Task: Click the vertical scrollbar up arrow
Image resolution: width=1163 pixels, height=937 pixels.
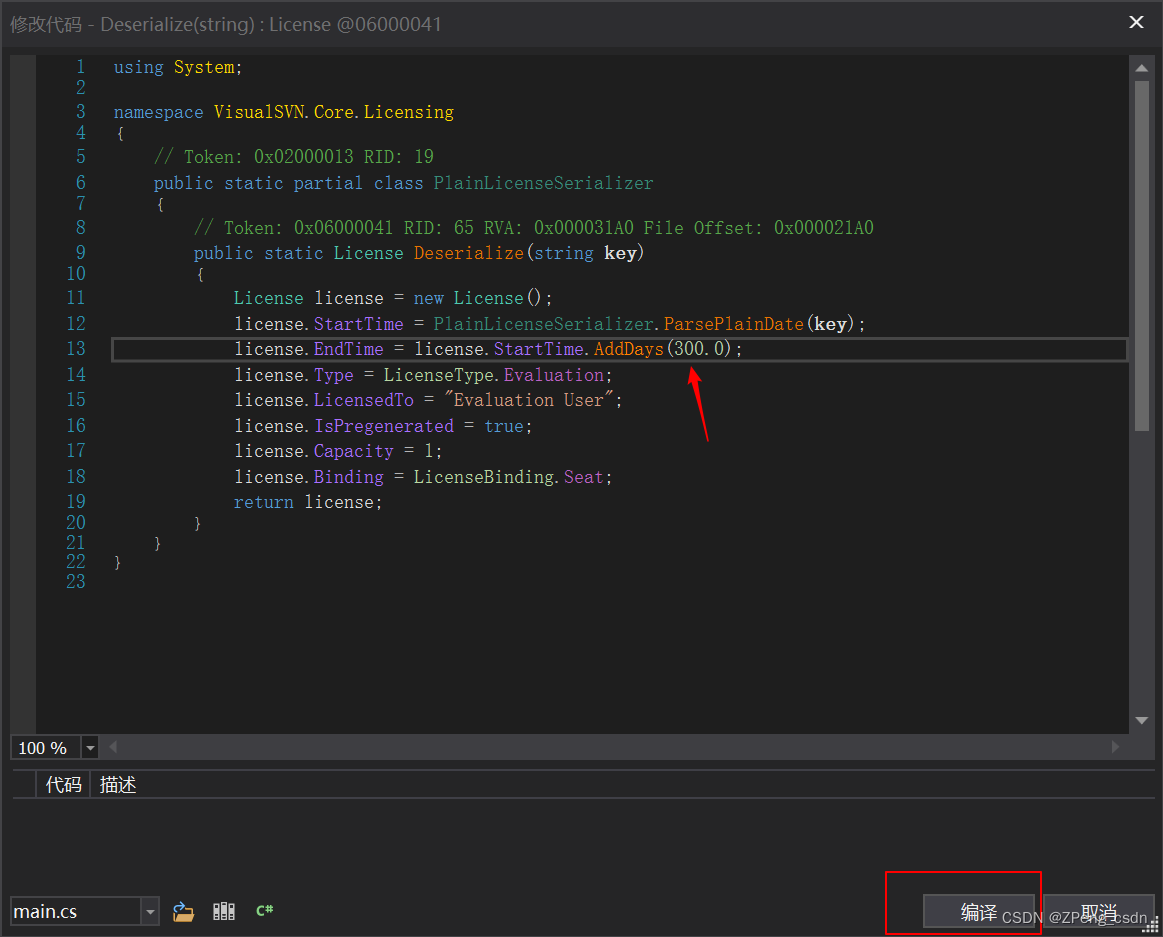Action: click(1141, 68)
